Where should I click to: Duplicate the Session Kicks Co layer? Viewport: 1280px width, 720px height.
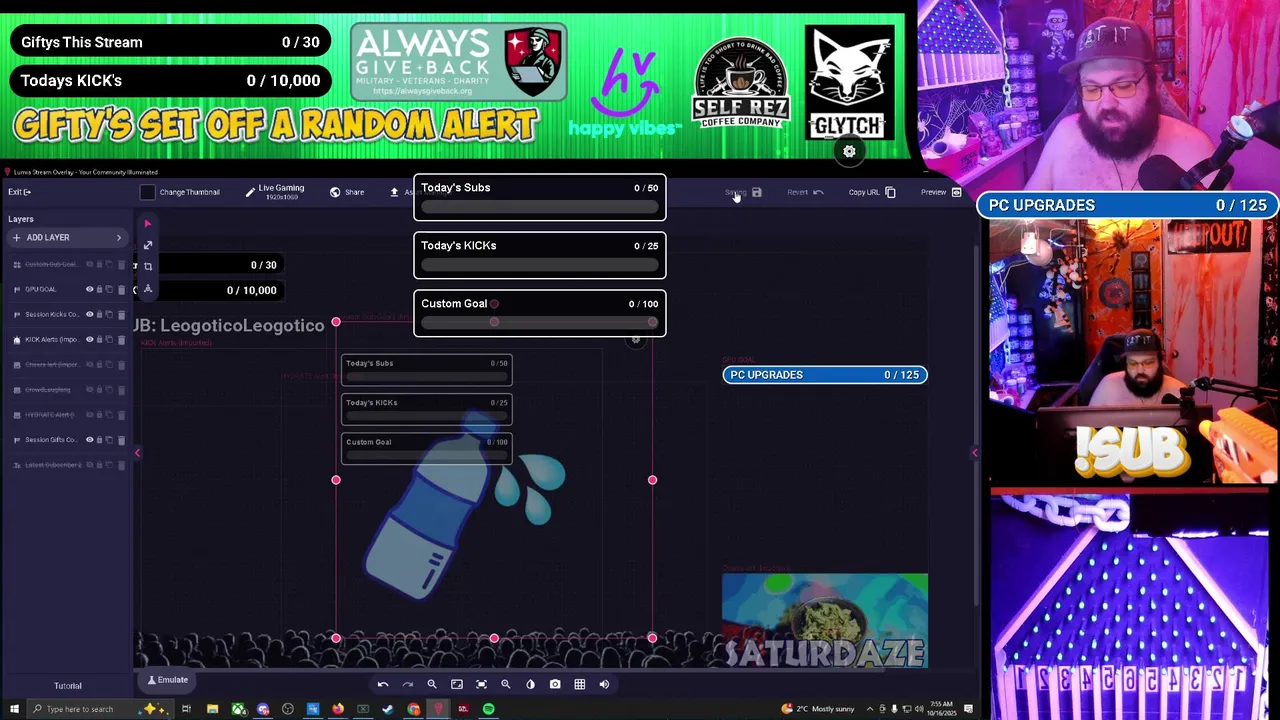109,315
